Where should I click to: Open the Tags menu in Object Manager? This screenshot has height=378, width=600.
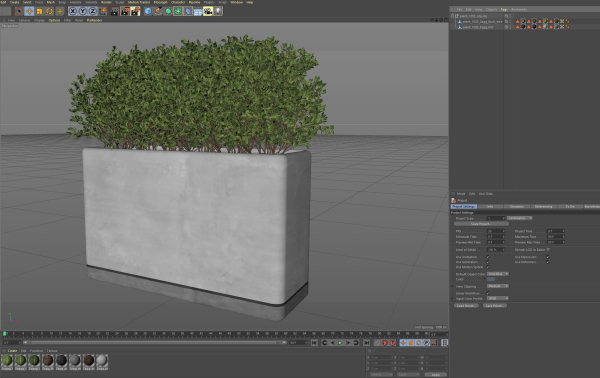click(x=504, y=10)
